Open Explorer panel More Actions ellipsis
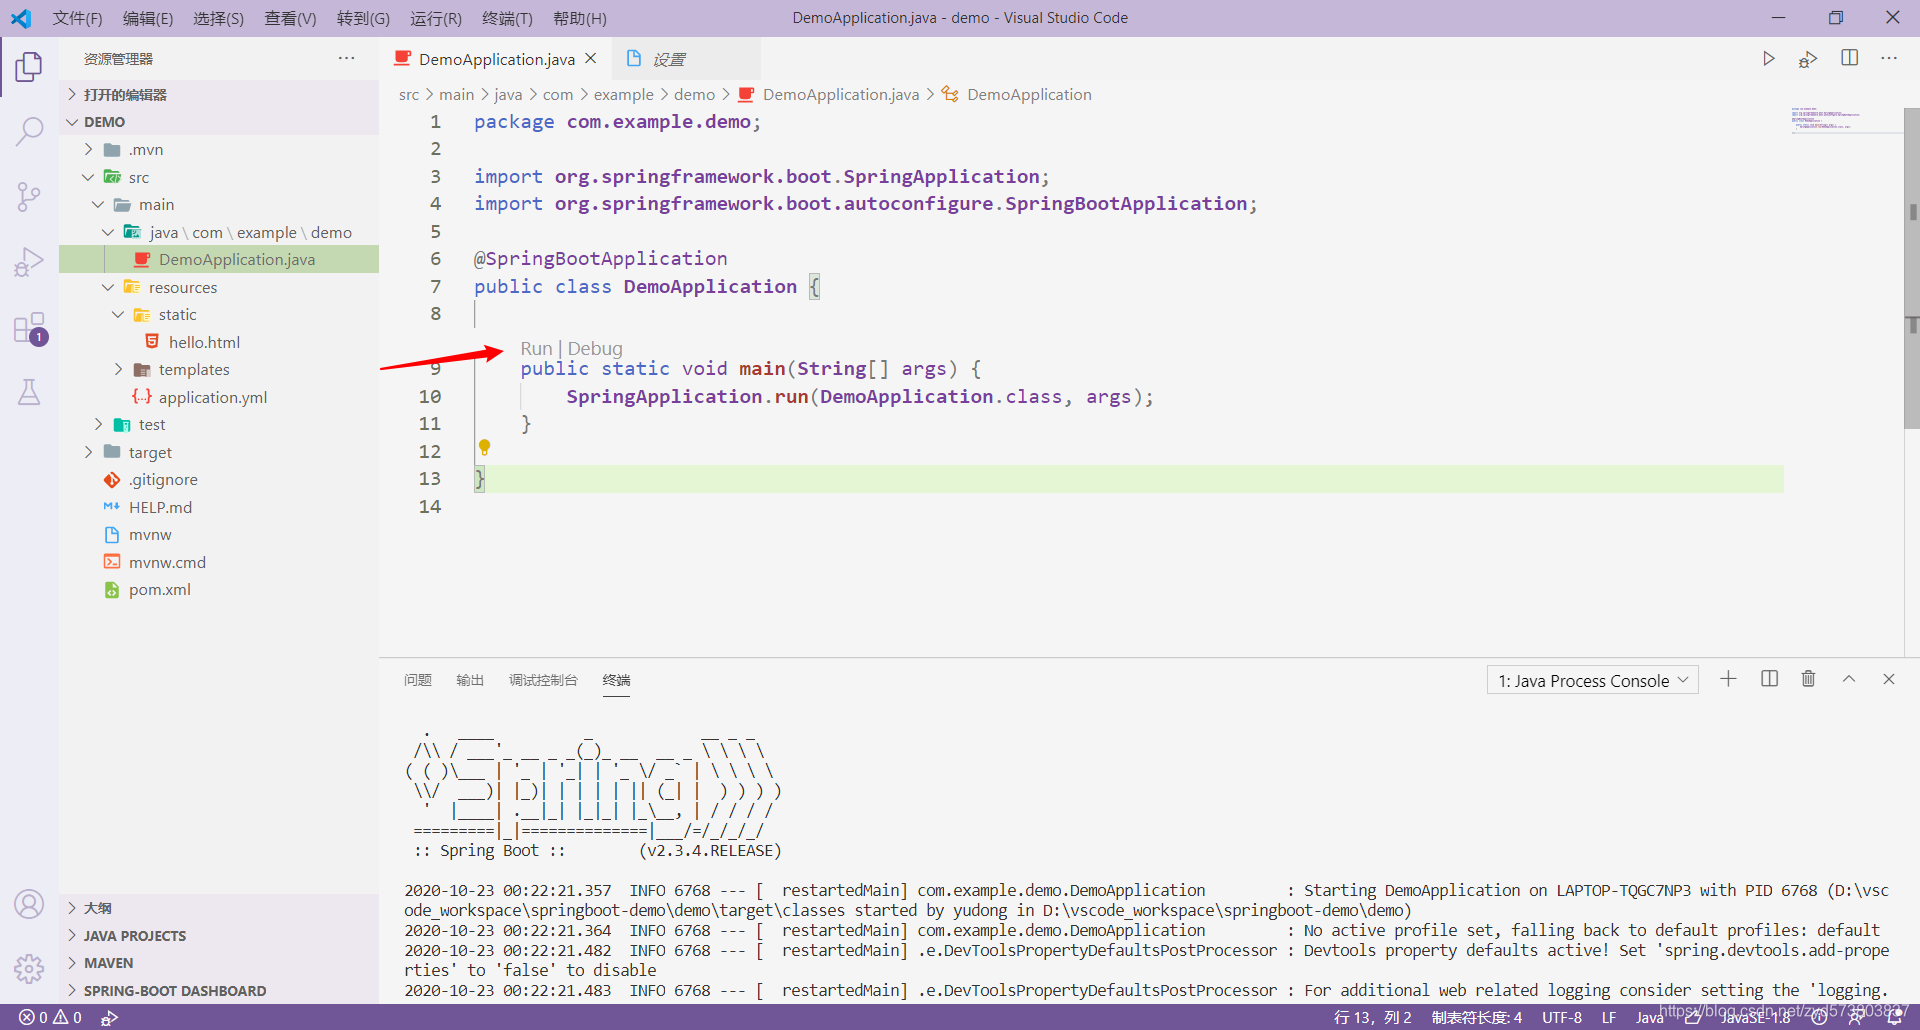 (x=347, y=58)
